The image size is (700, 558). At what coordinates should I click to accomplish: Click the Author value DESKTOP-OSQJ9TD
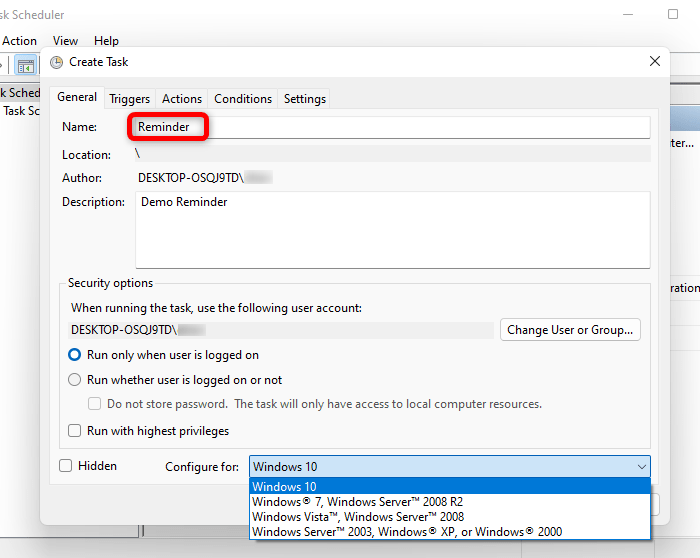pos(205,178)
